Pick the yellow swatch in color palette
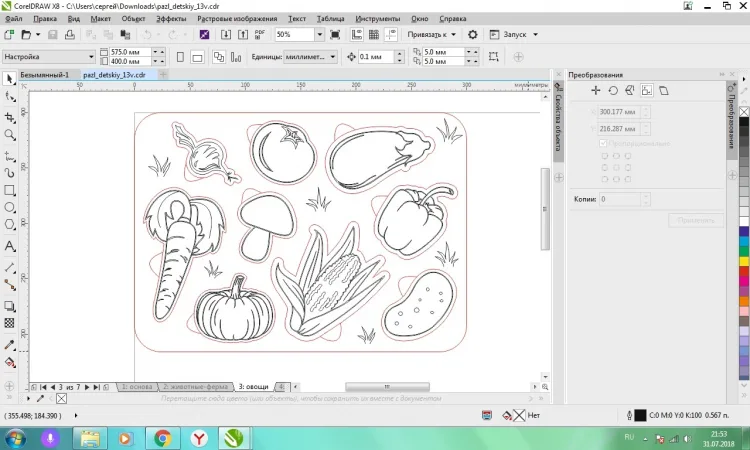750x450 pixels. pyautogui.click(x=744, y=261)
